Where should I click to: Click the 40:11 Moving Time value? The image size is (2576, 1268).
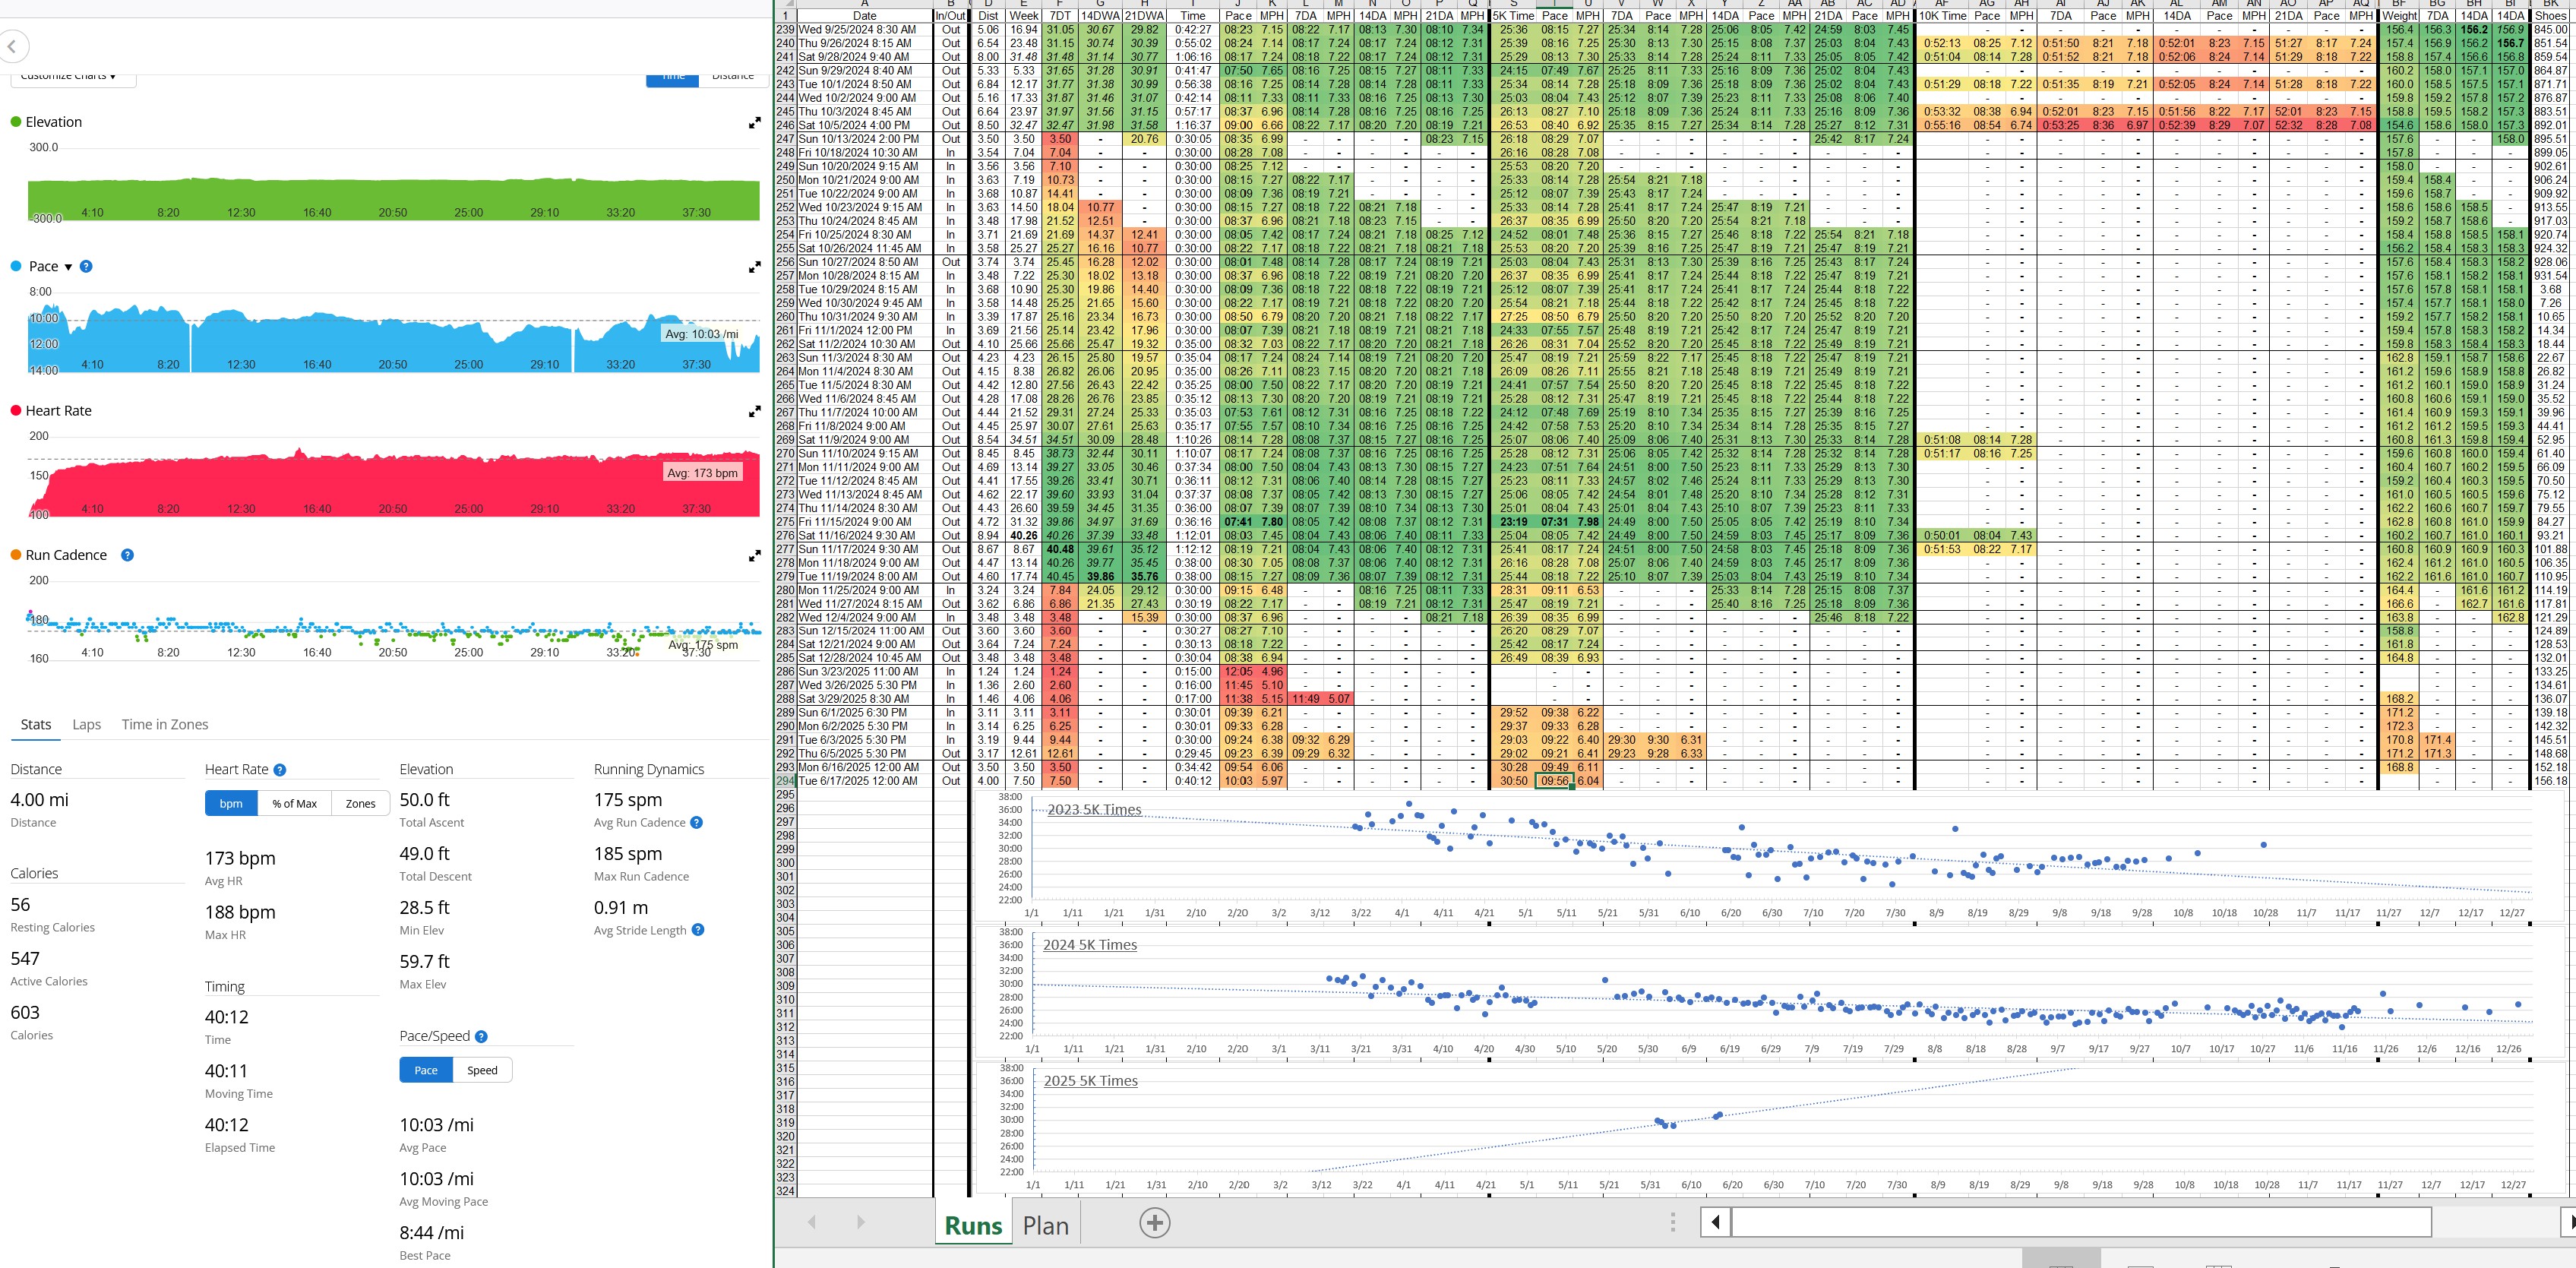(226, 1070)
